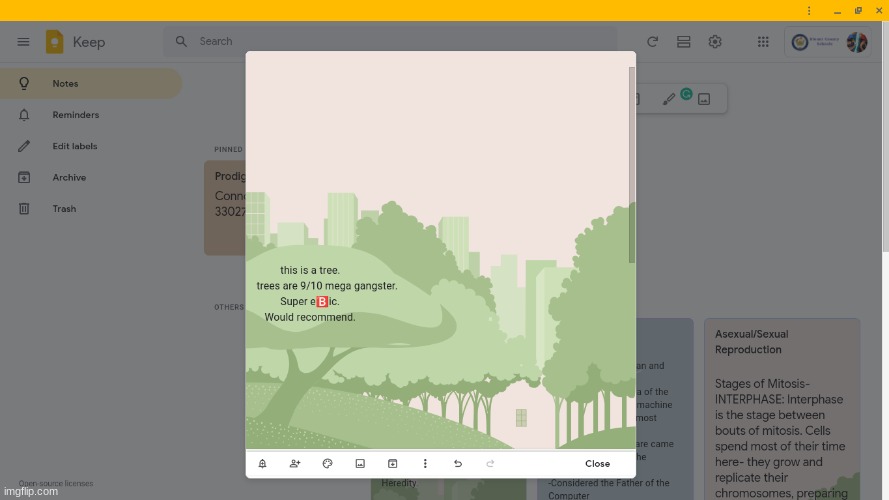The image size is (889, 500).
Task: Click the browser window three-dot menu
Action: [x=809, y=11]
